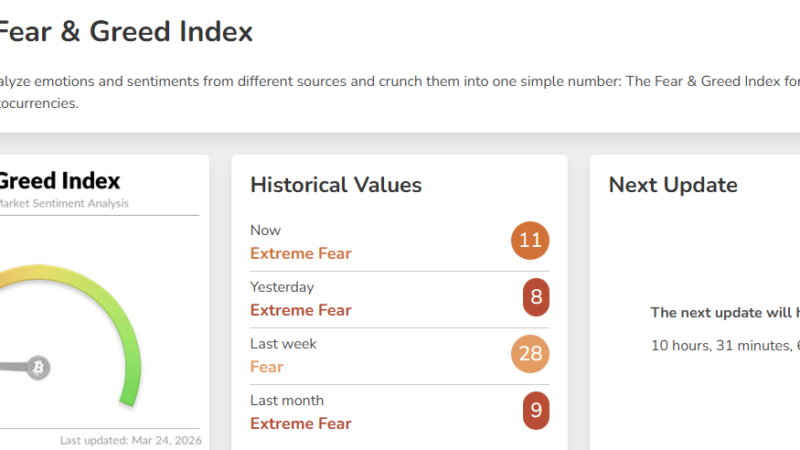Click the Fear text under Last week
Screen dimensions: 800x450
(267, 367)
